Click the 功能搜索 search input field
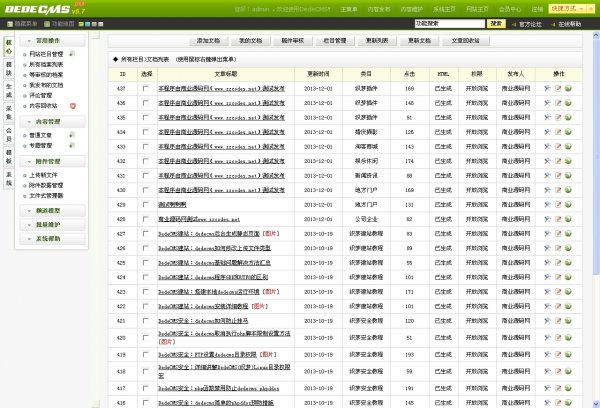Image resolution: width=600 pixels, height=408 pixels. 450,24
